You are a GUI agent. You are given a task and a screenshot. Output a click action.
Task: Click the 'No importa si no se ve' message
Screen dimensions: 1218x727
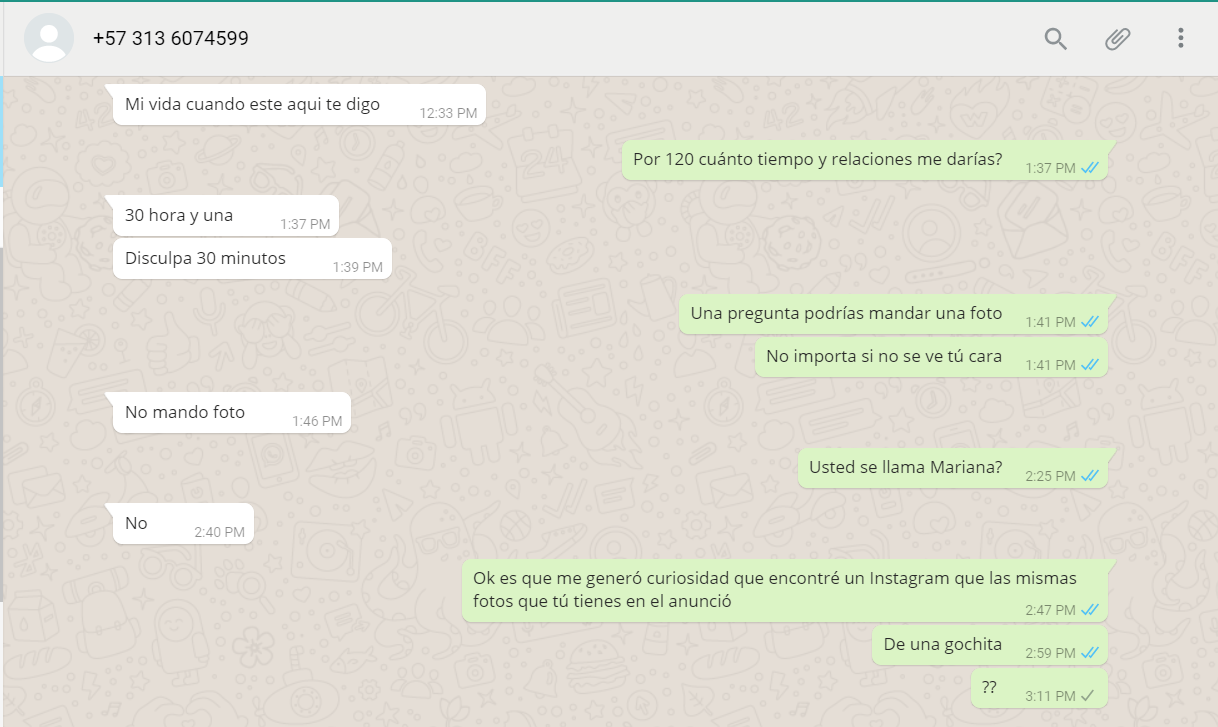(931, 357)
